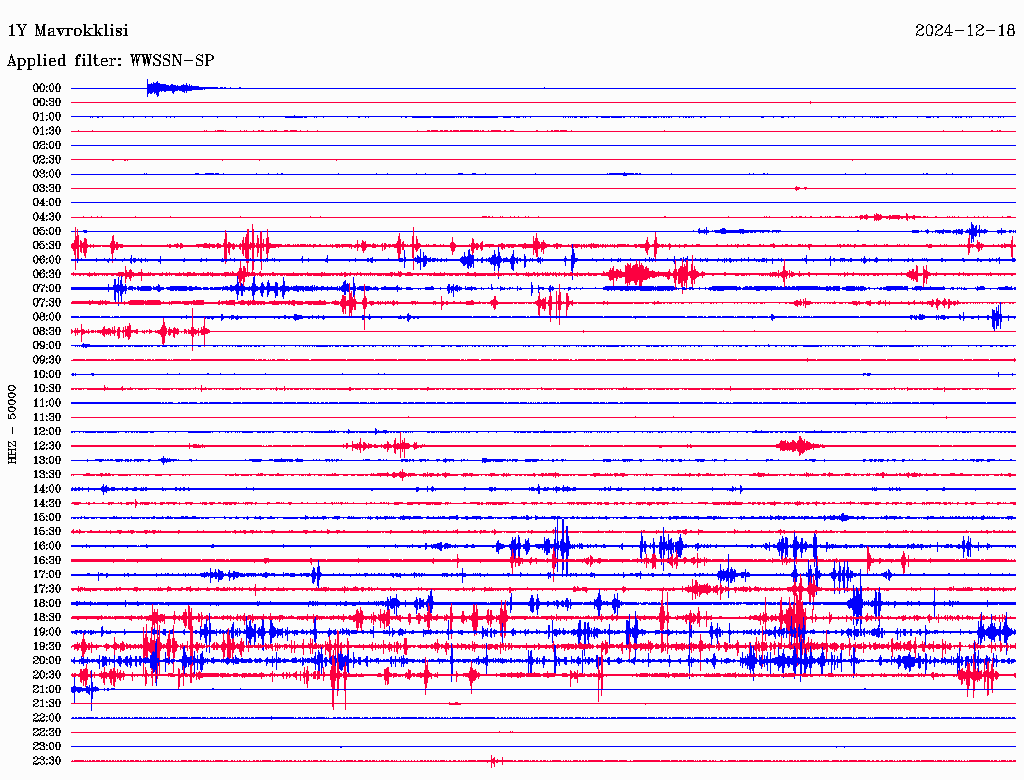Image resolution: width=1024 pixels, height=780 pixels.
Task: Select the 12:30 time label
Action: (x=47, y=446)
